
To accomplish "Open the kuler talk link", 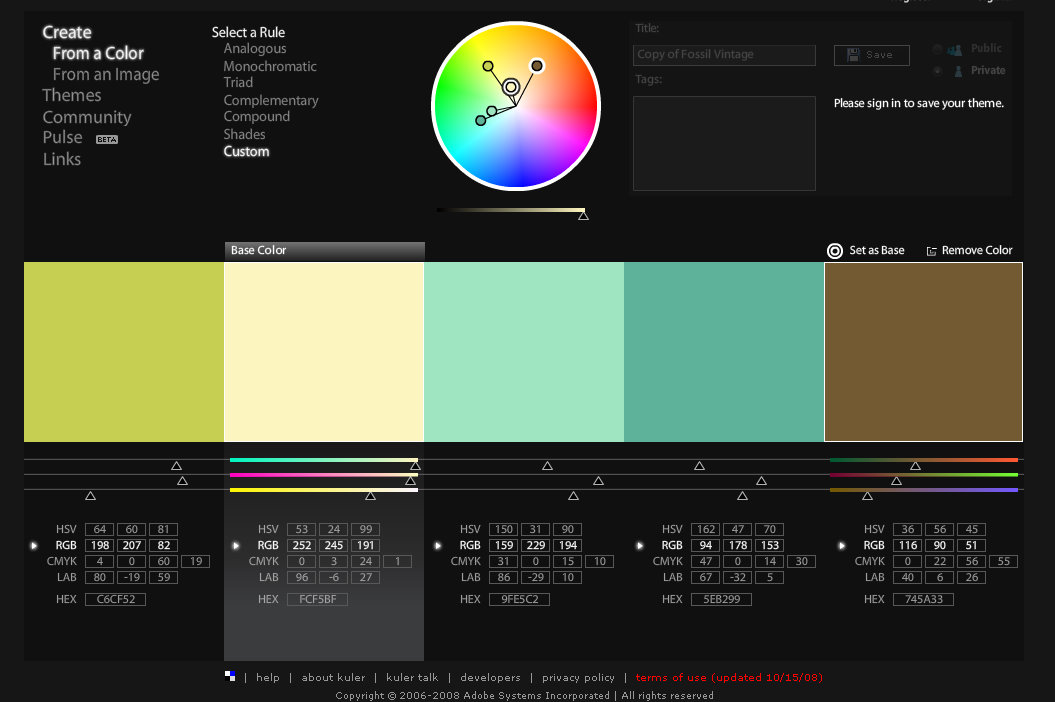I will (412, 677).
